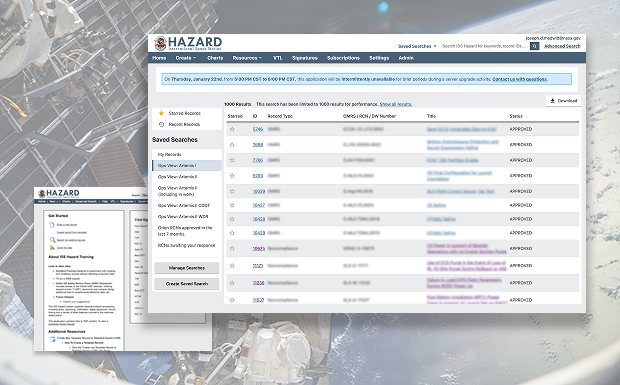Click the ID column header
This screenshot has height=385, width=620.
point(255,116)
